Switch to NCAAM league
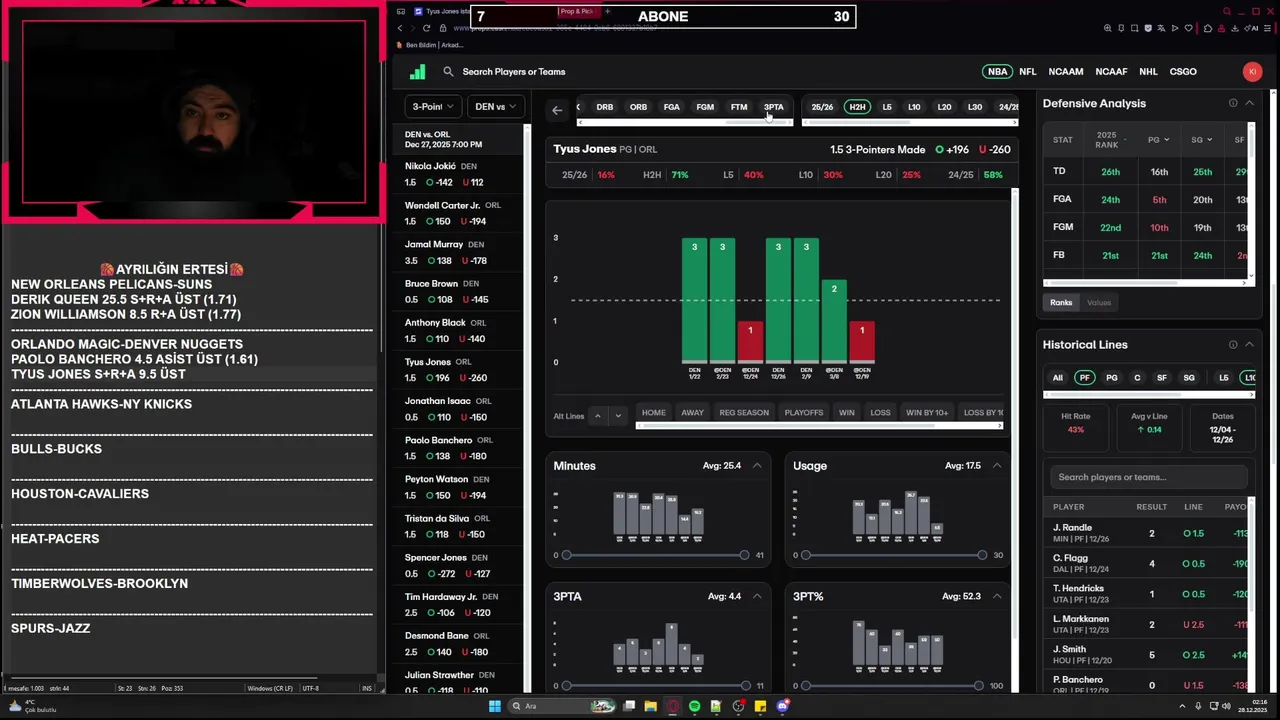Image resolution: width=1280 pixels, height=720 pixels. coord(1065,72)
